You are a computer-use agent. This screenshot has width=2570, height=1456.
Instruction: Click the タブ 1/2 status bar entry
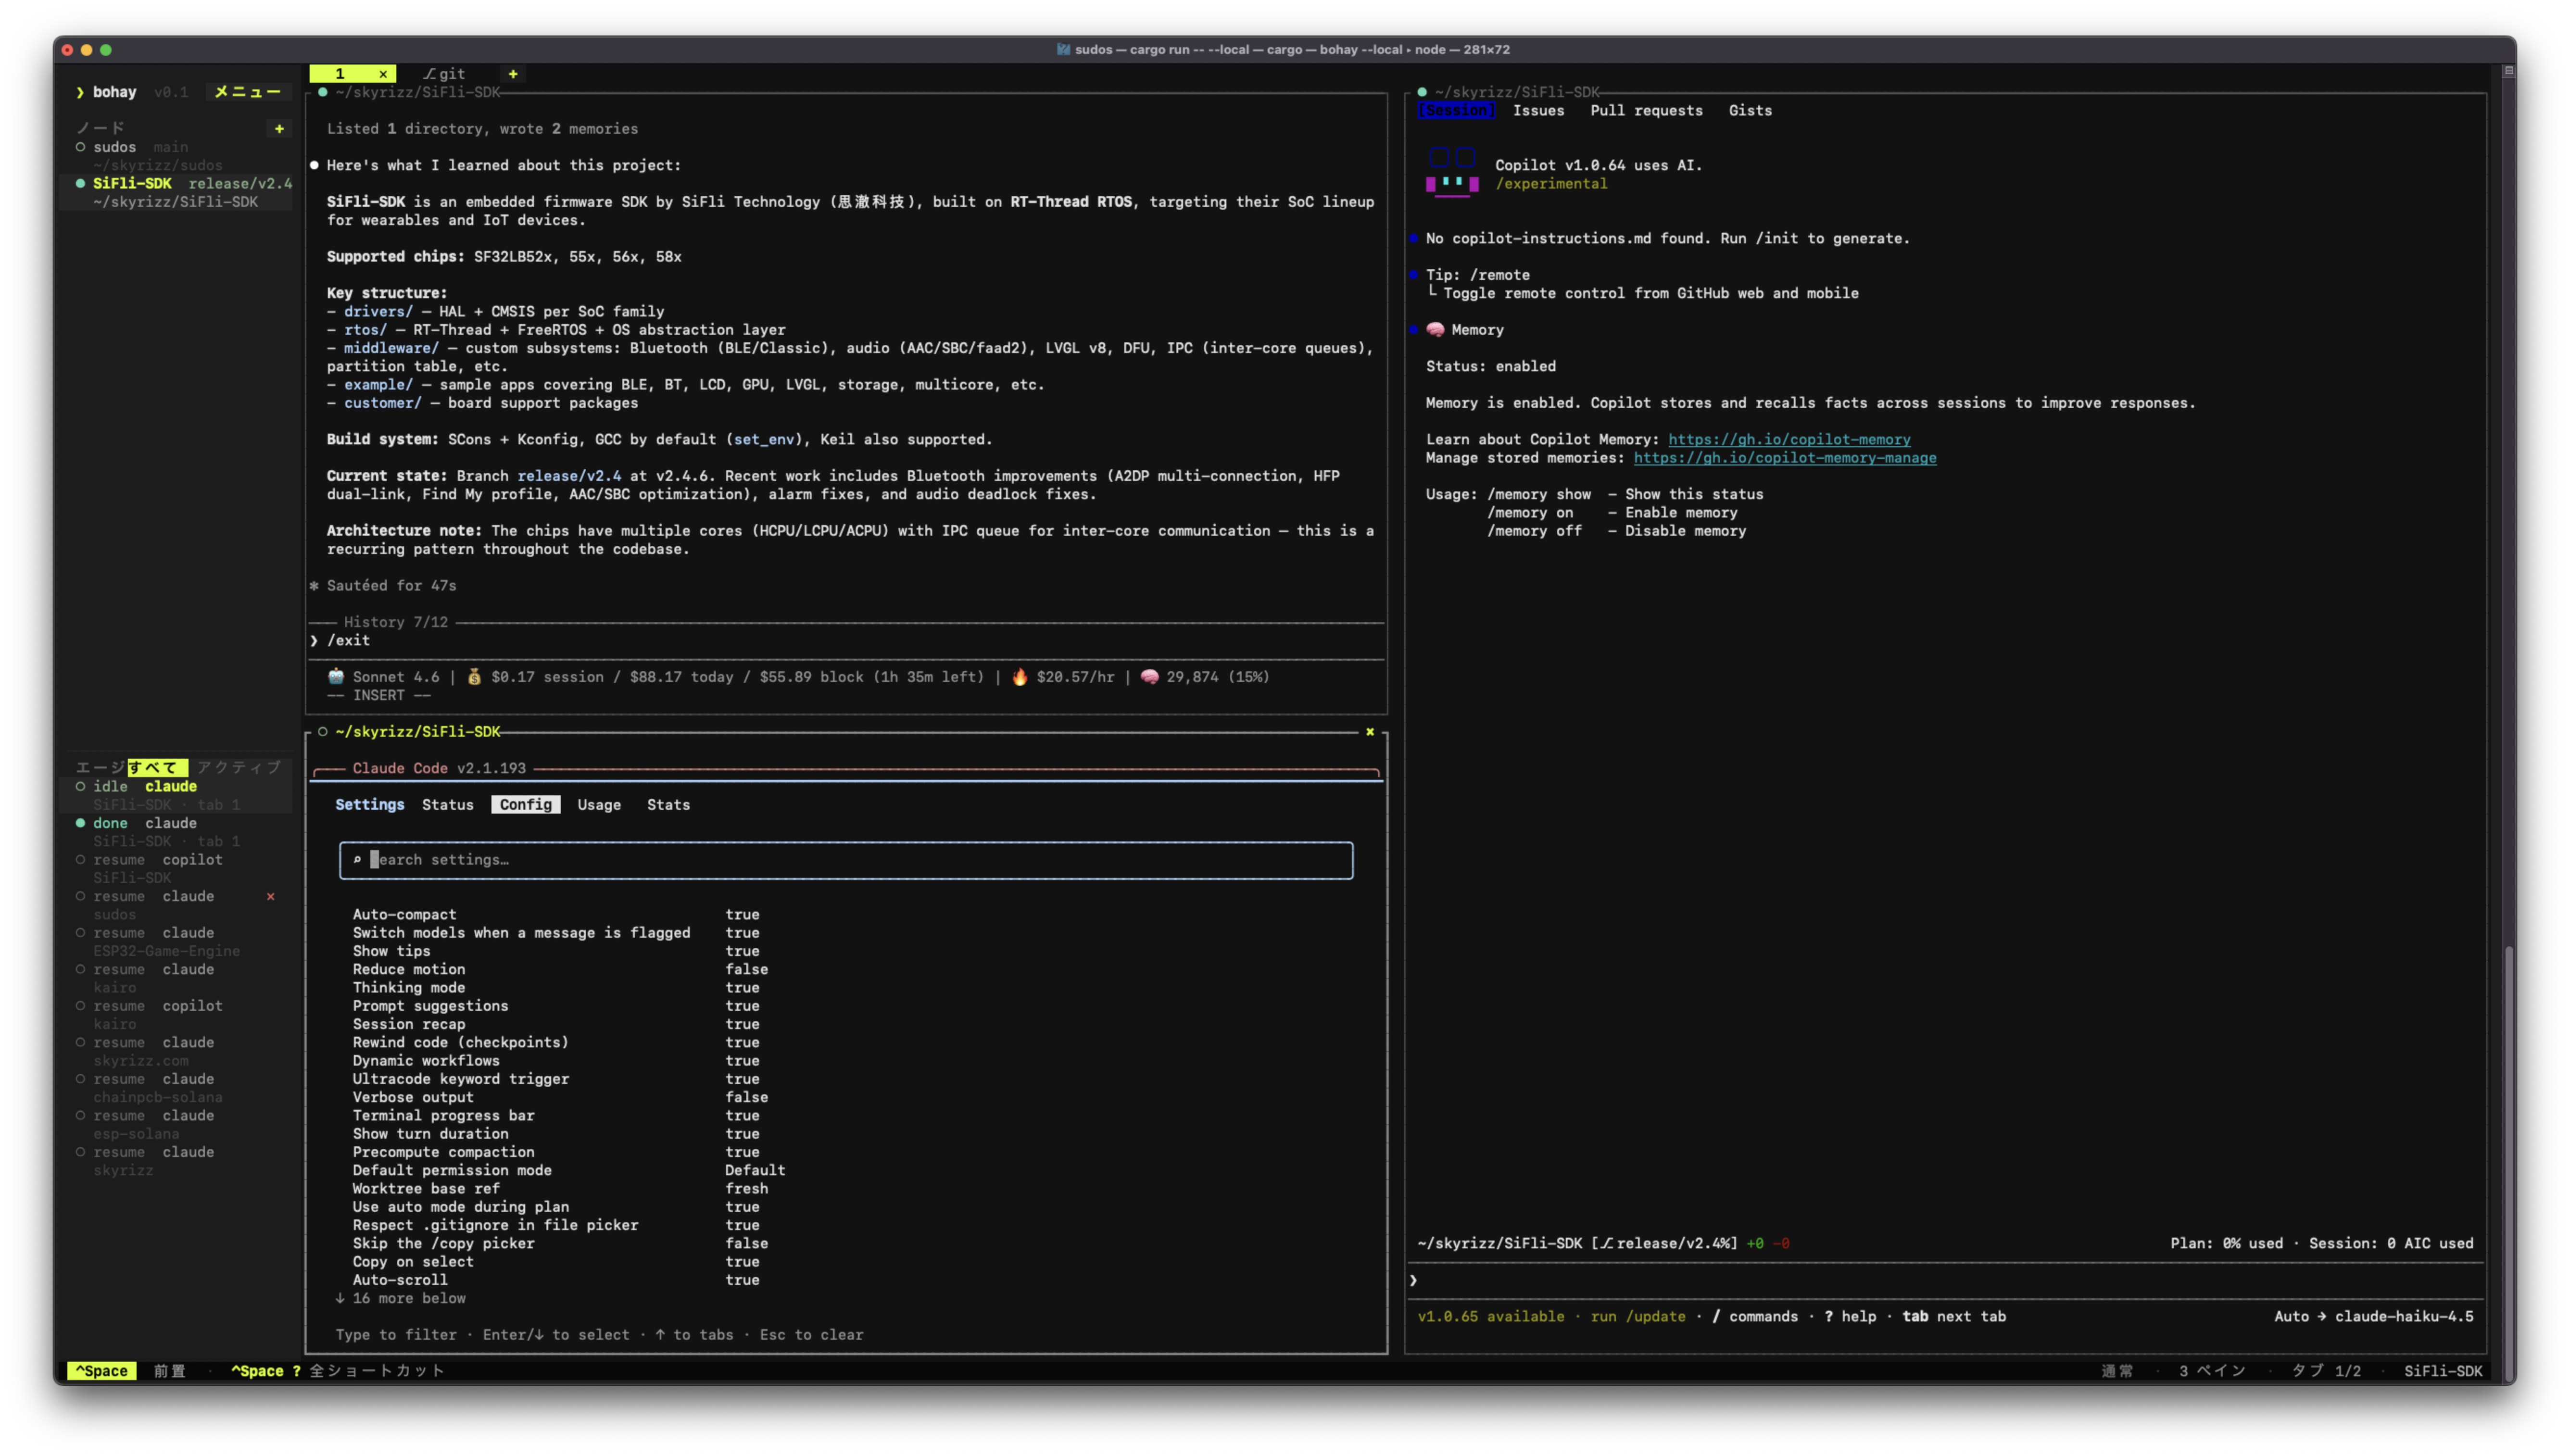click(2326, 1371)
